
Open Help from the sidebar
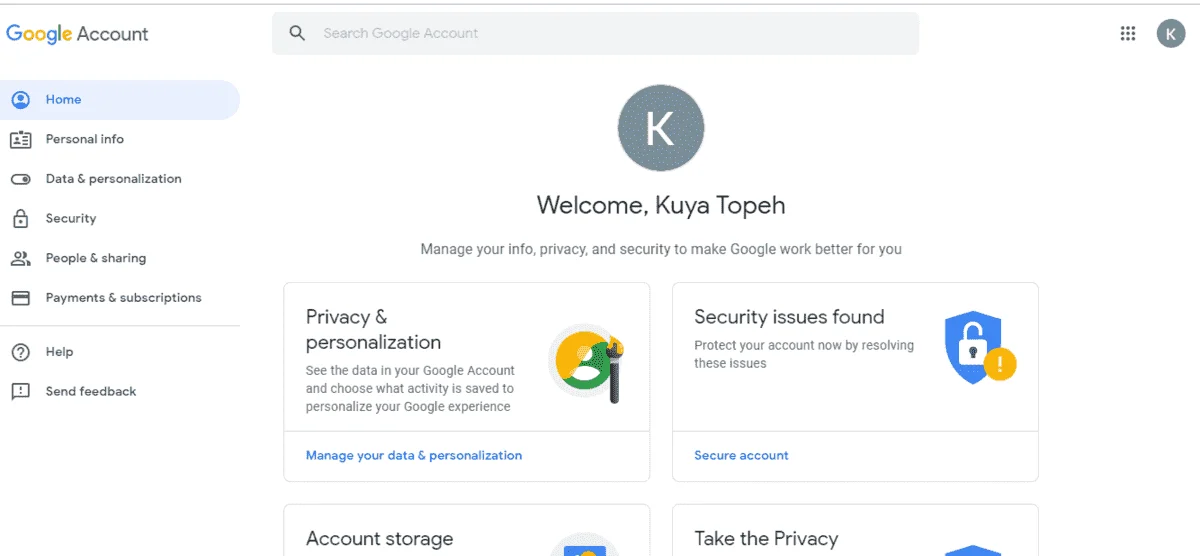tap(120, 352)
